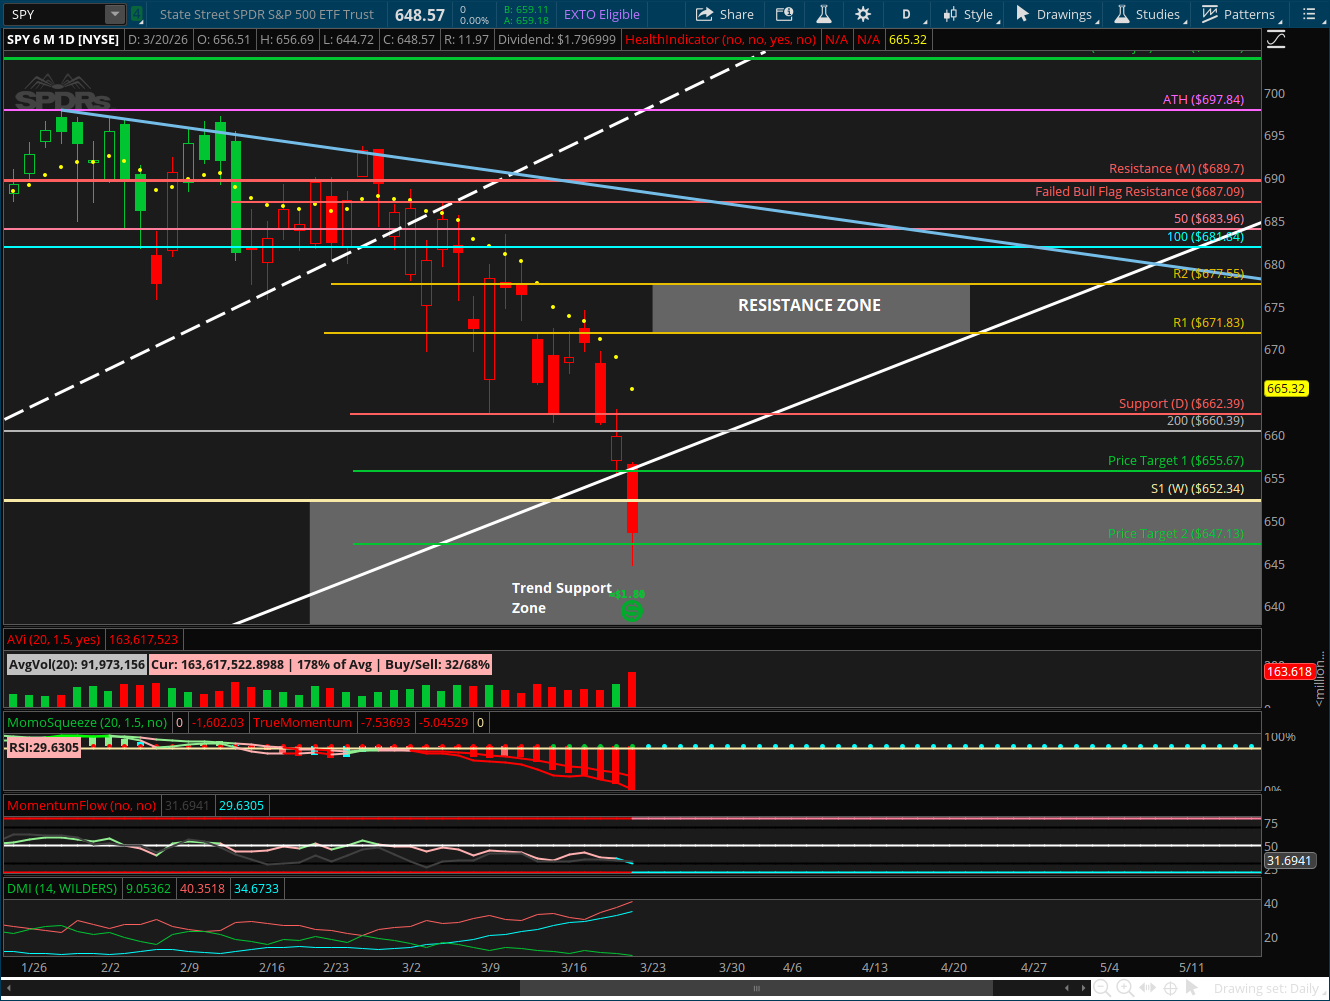The height and width of the screenshot is (1001, 1330).
Task: Click the ATH ($697.84) level label
Action: tap(1203, 99)
